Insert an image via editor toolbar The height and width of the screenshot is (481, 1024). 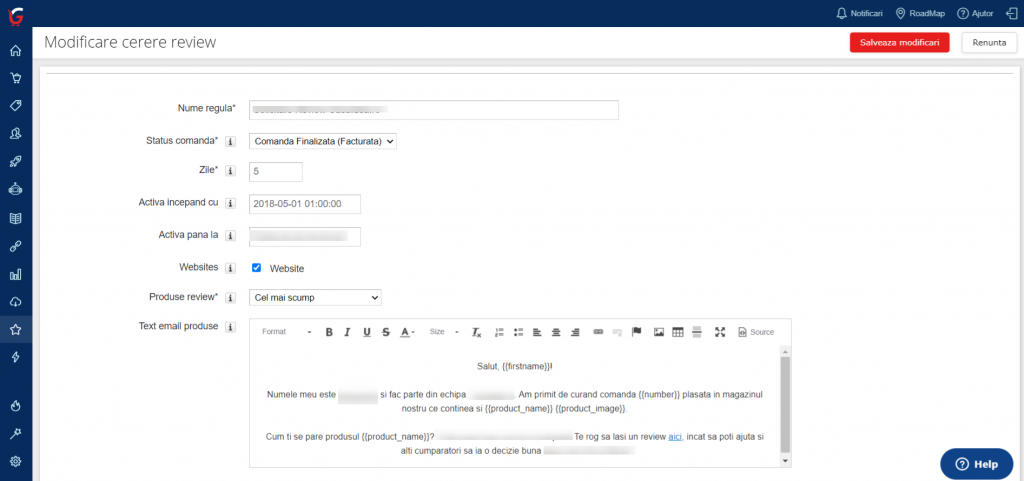coord(659,332)
